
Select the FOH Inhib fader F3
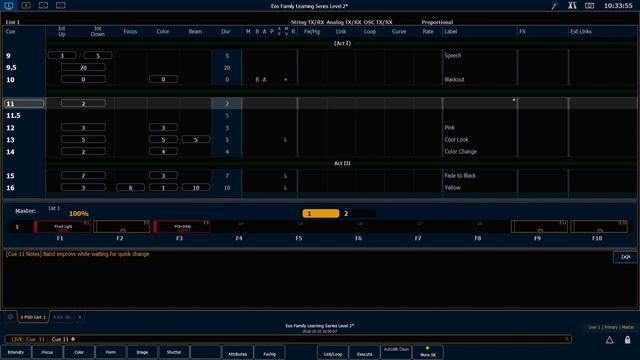182,227
